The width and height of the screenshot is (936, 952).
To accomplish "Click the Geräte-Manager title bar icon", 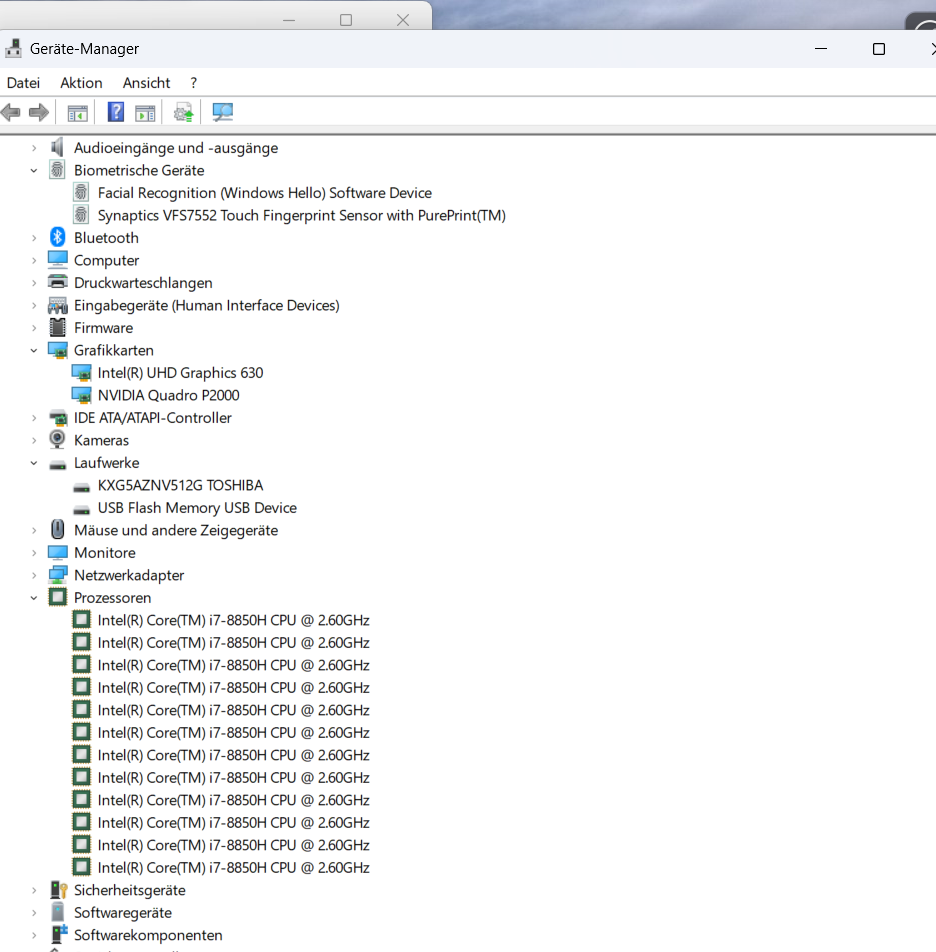I will coord(13,49).
